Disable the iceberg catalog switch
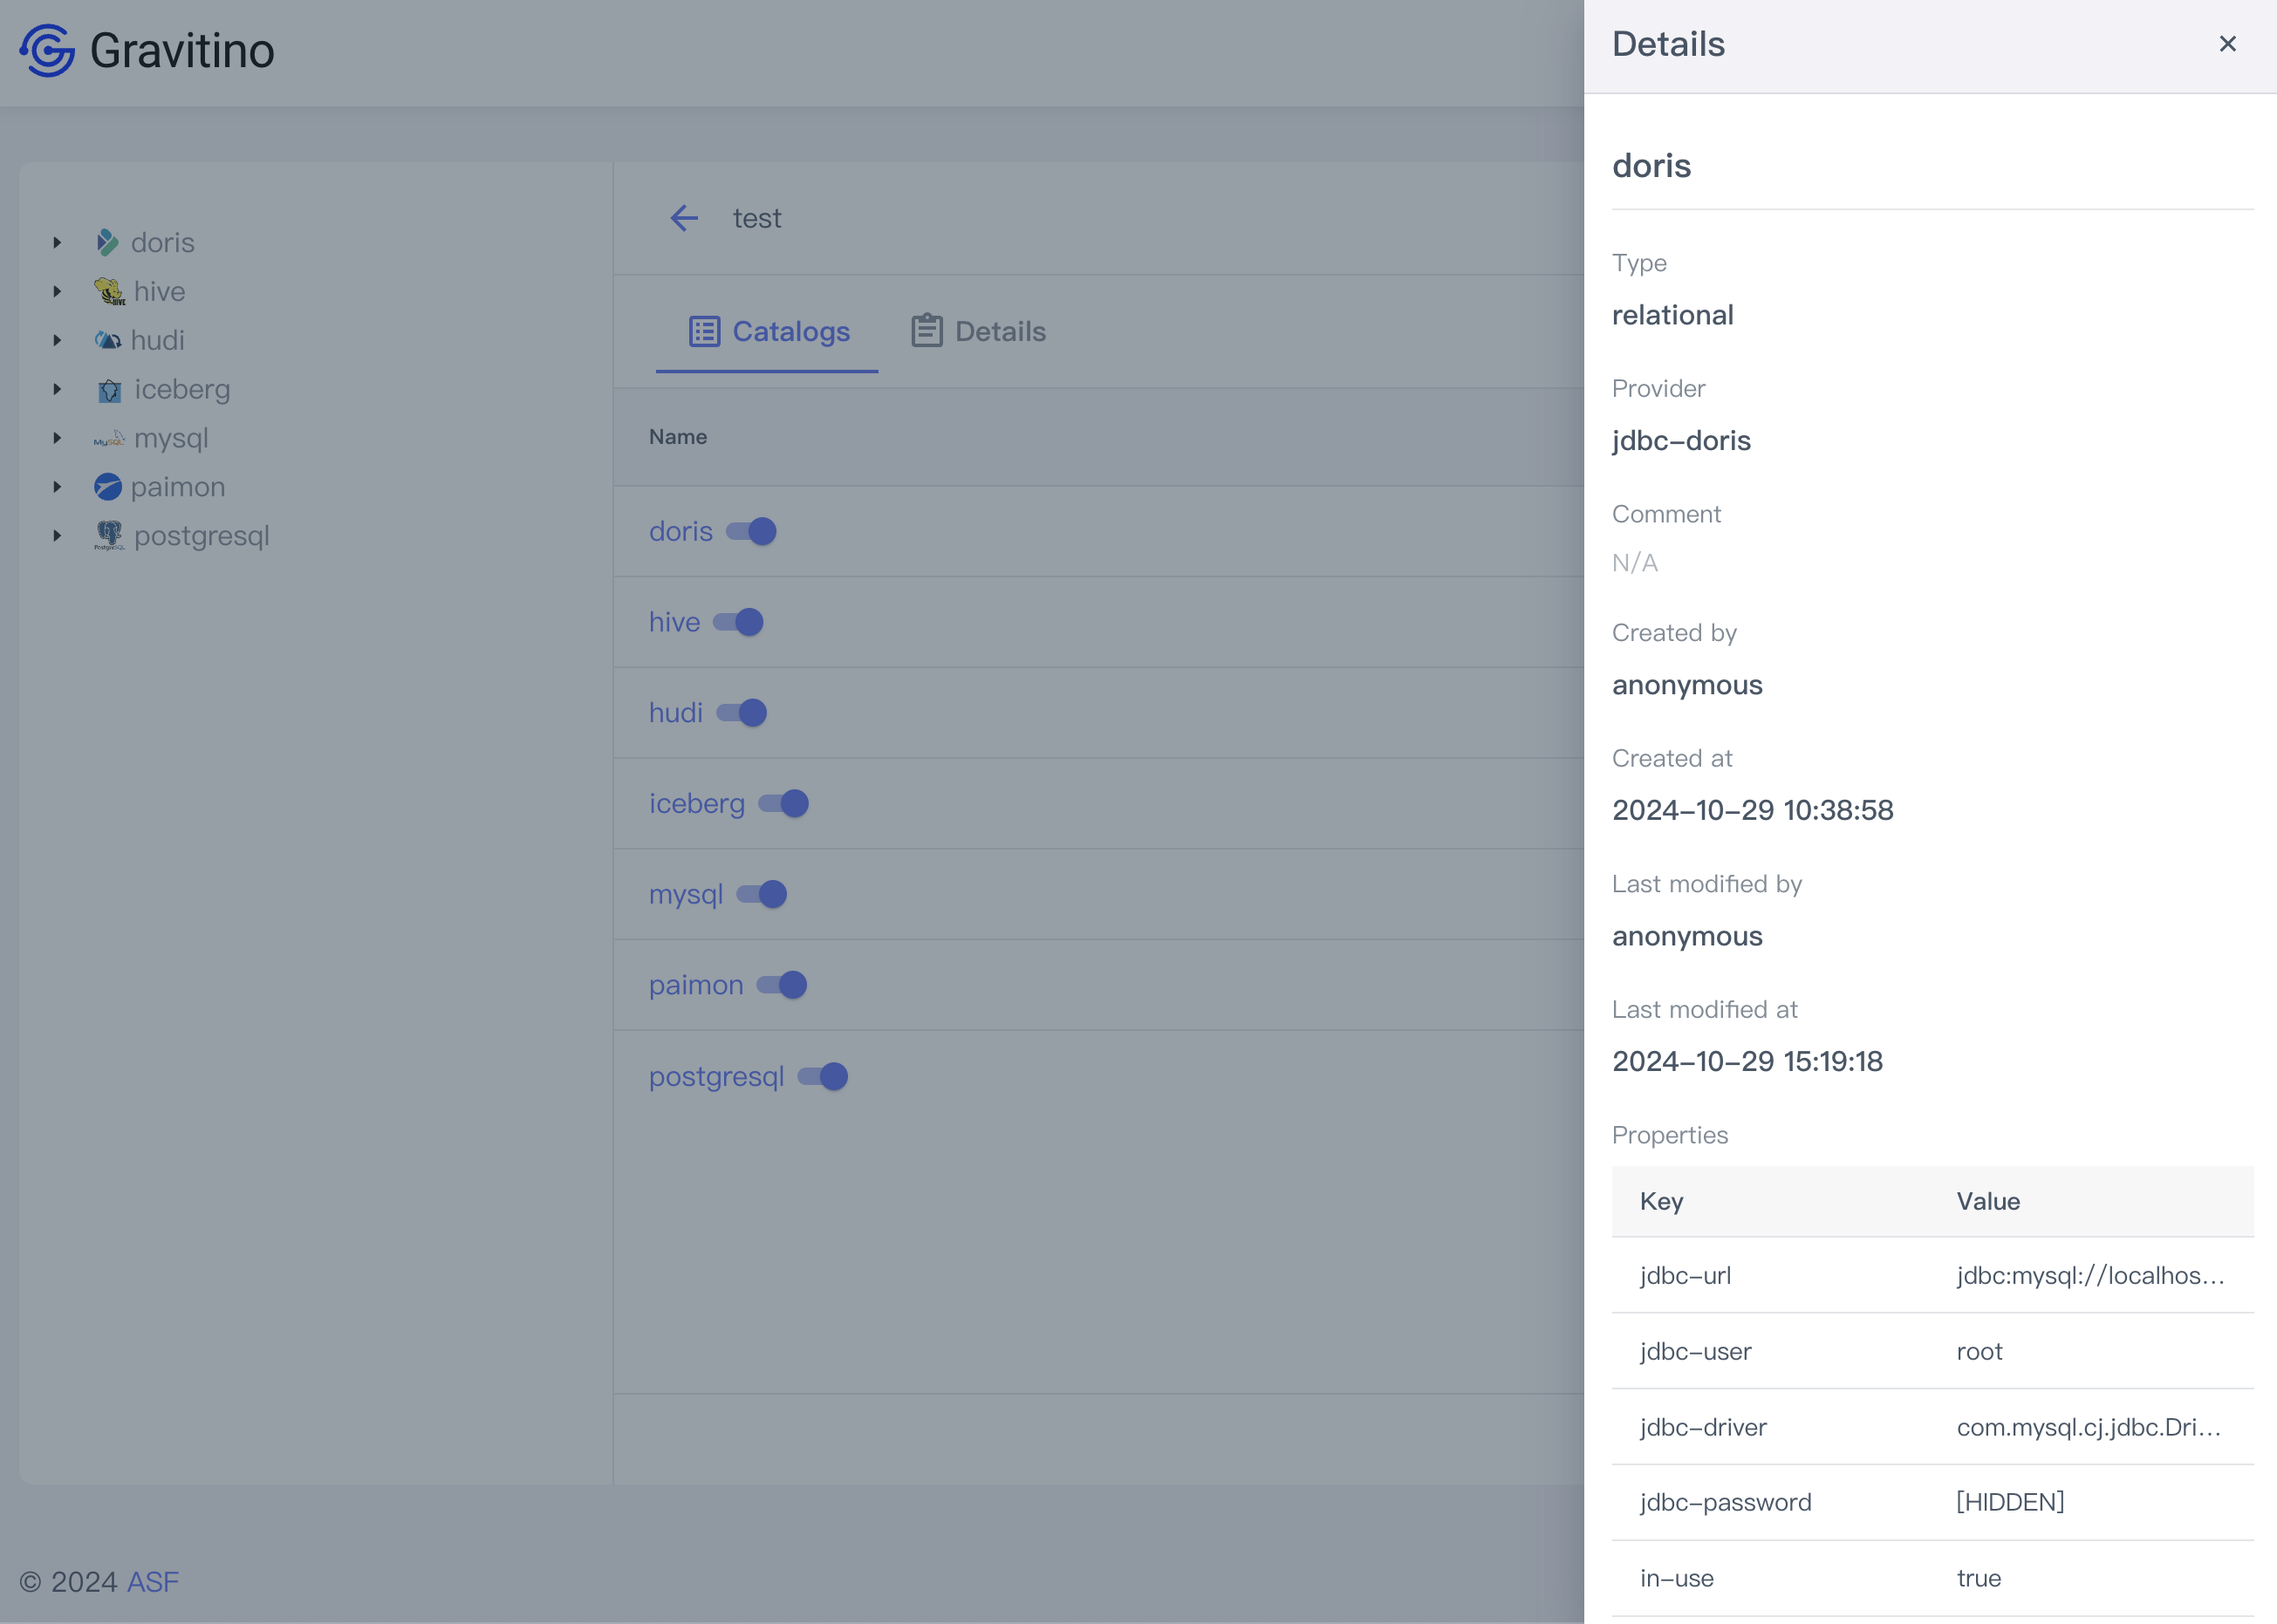Screen dimensions: 2277x1624 [x=784, y=803]
